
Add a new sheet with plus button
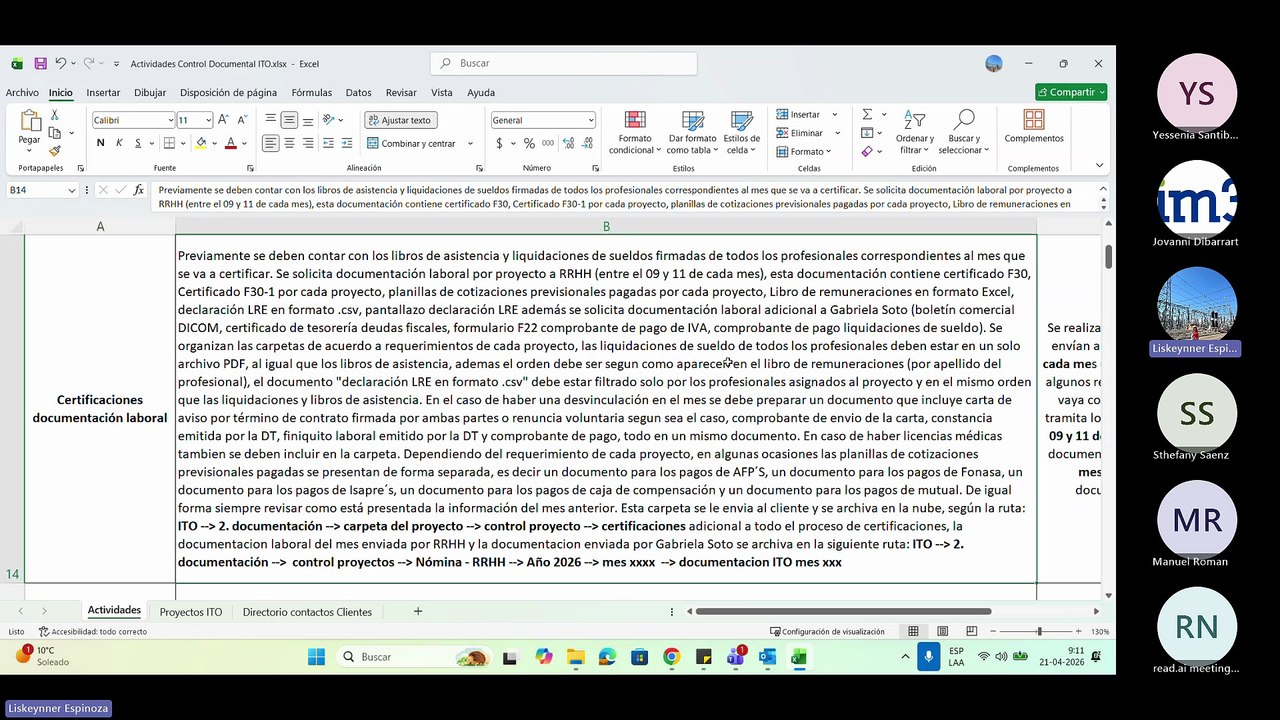(x=418, y=611)
